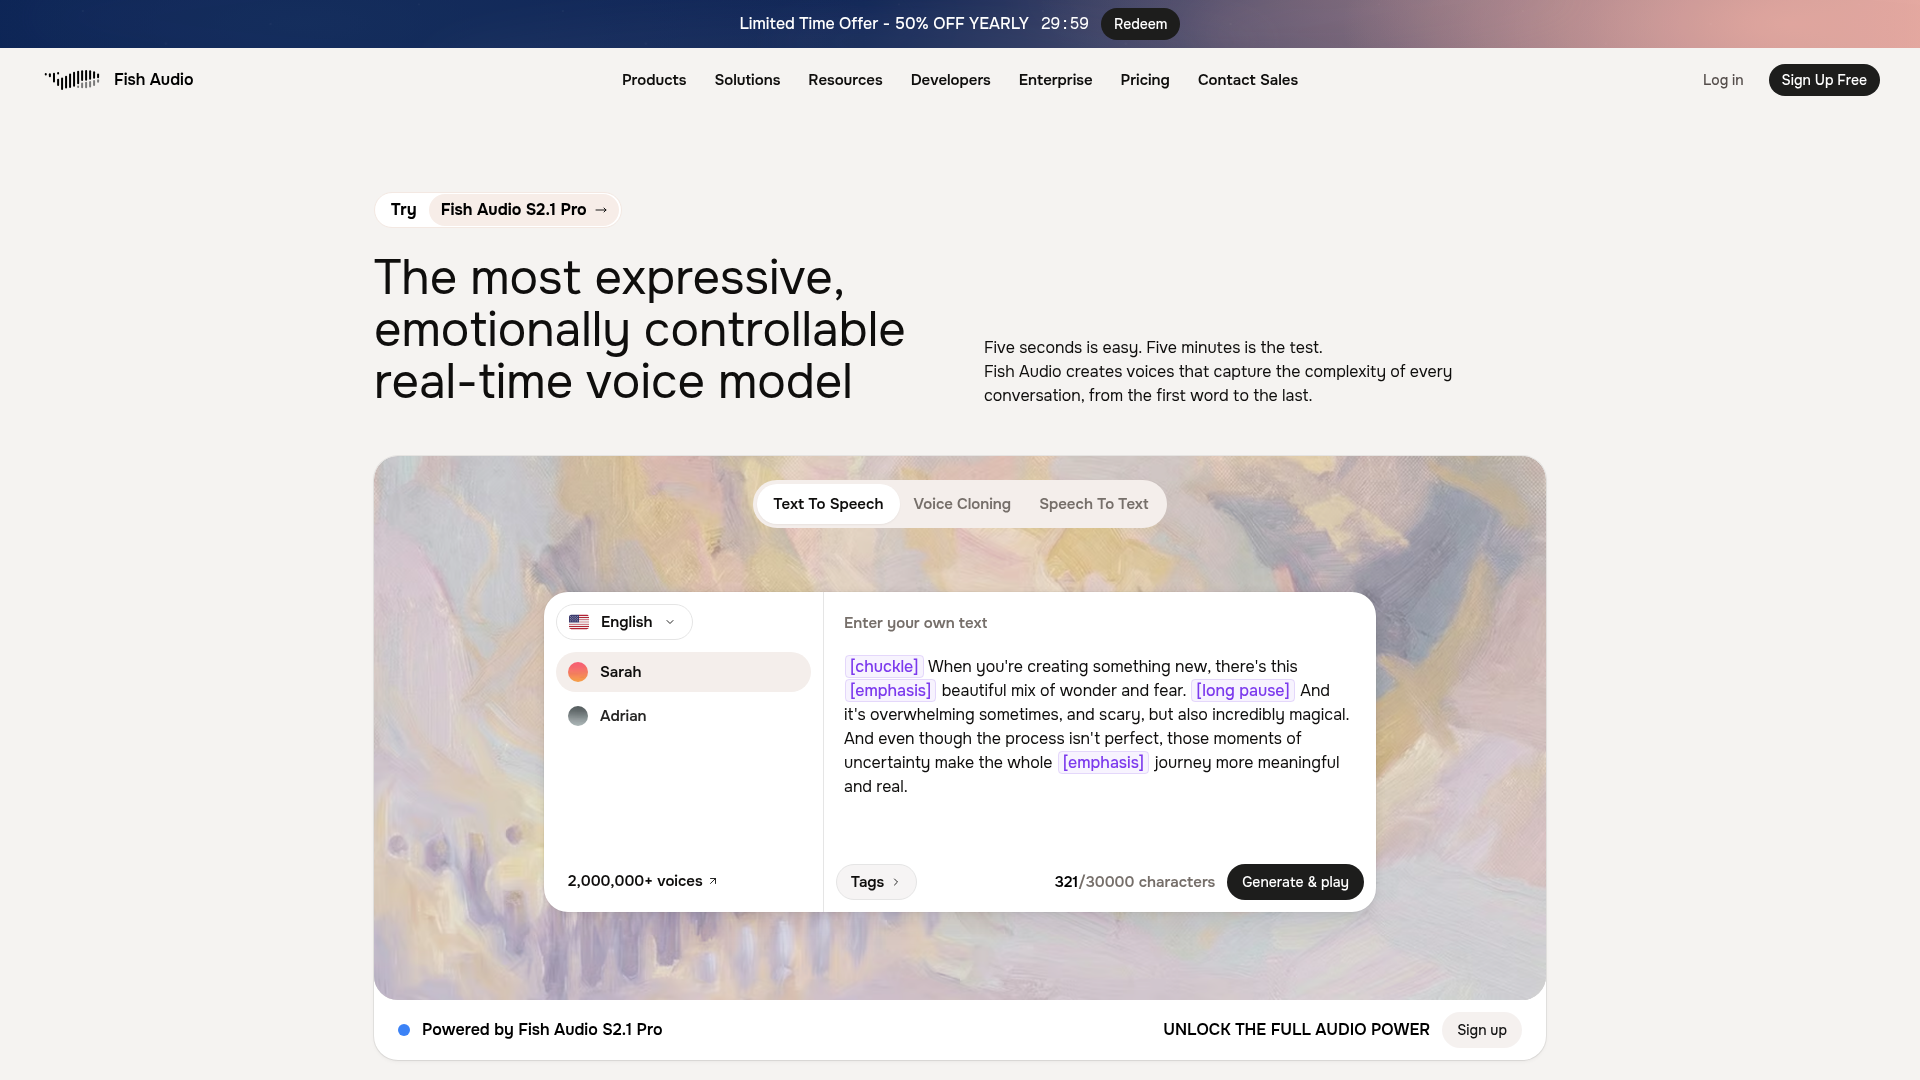Click the [chuckle] tag in the text

(x=884, y=667)
